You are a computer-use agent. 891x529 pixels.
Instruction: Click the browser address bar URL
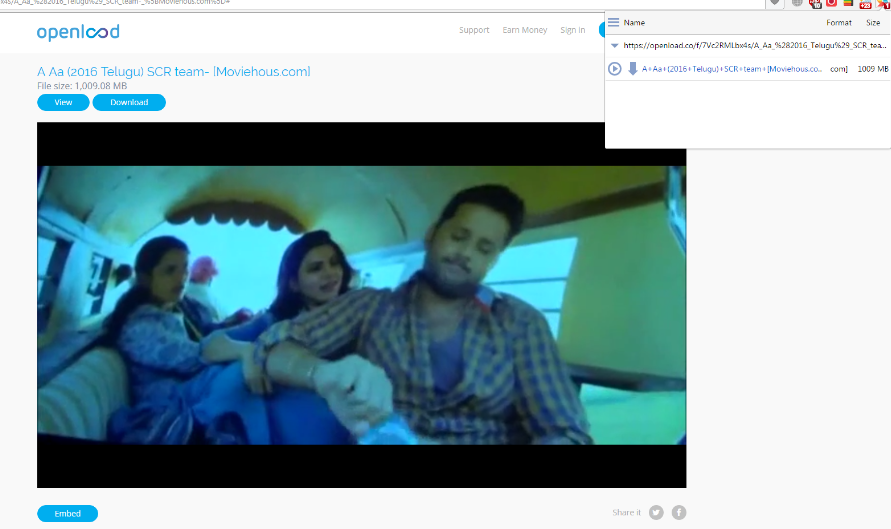pos(115,2)
